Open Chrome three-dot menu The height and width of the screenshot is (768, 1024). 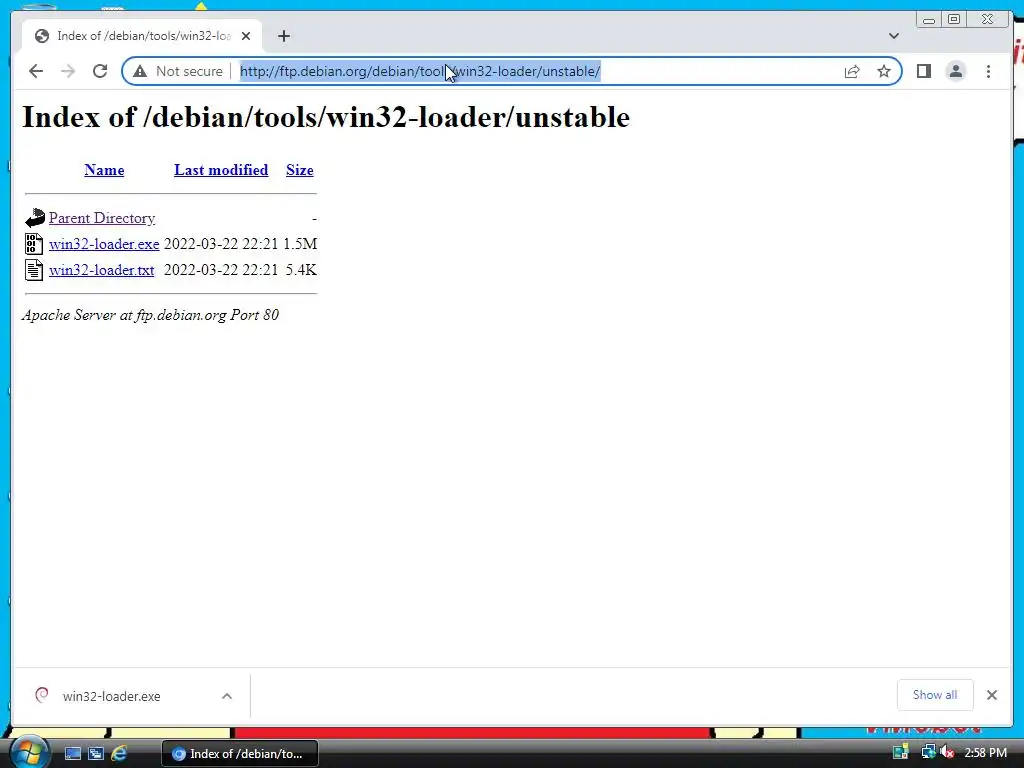pyautogui.click(x=988, y=71)
